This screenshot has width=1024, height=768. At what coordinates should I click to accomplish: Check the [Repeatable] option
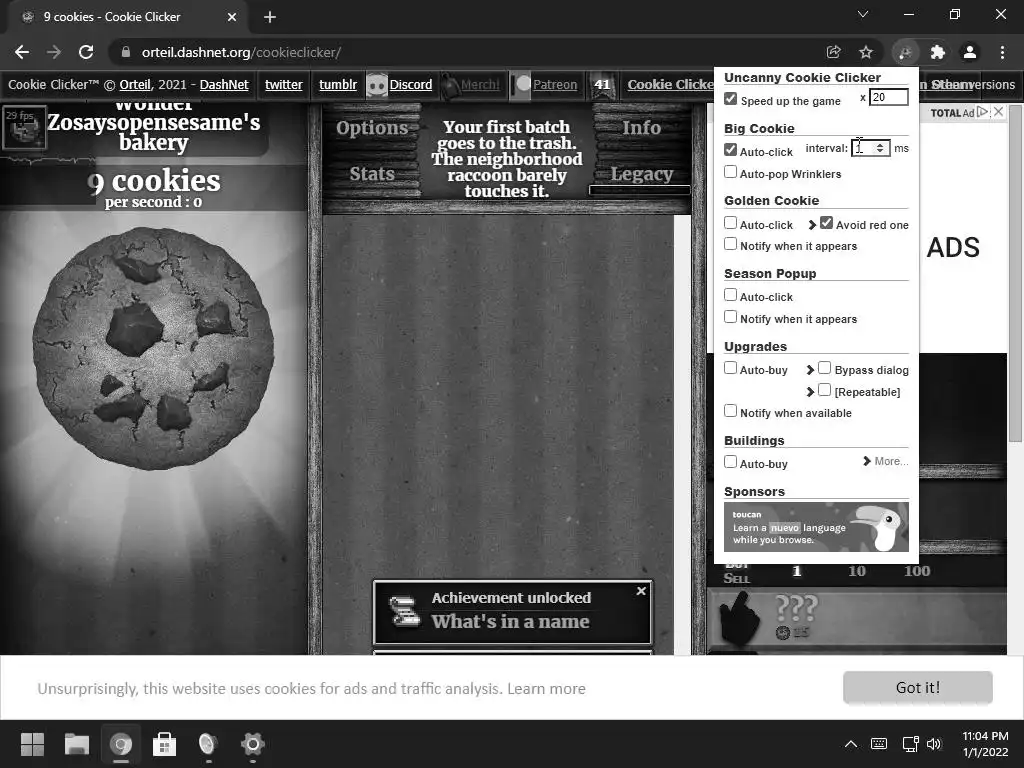(x=825, y=390)
